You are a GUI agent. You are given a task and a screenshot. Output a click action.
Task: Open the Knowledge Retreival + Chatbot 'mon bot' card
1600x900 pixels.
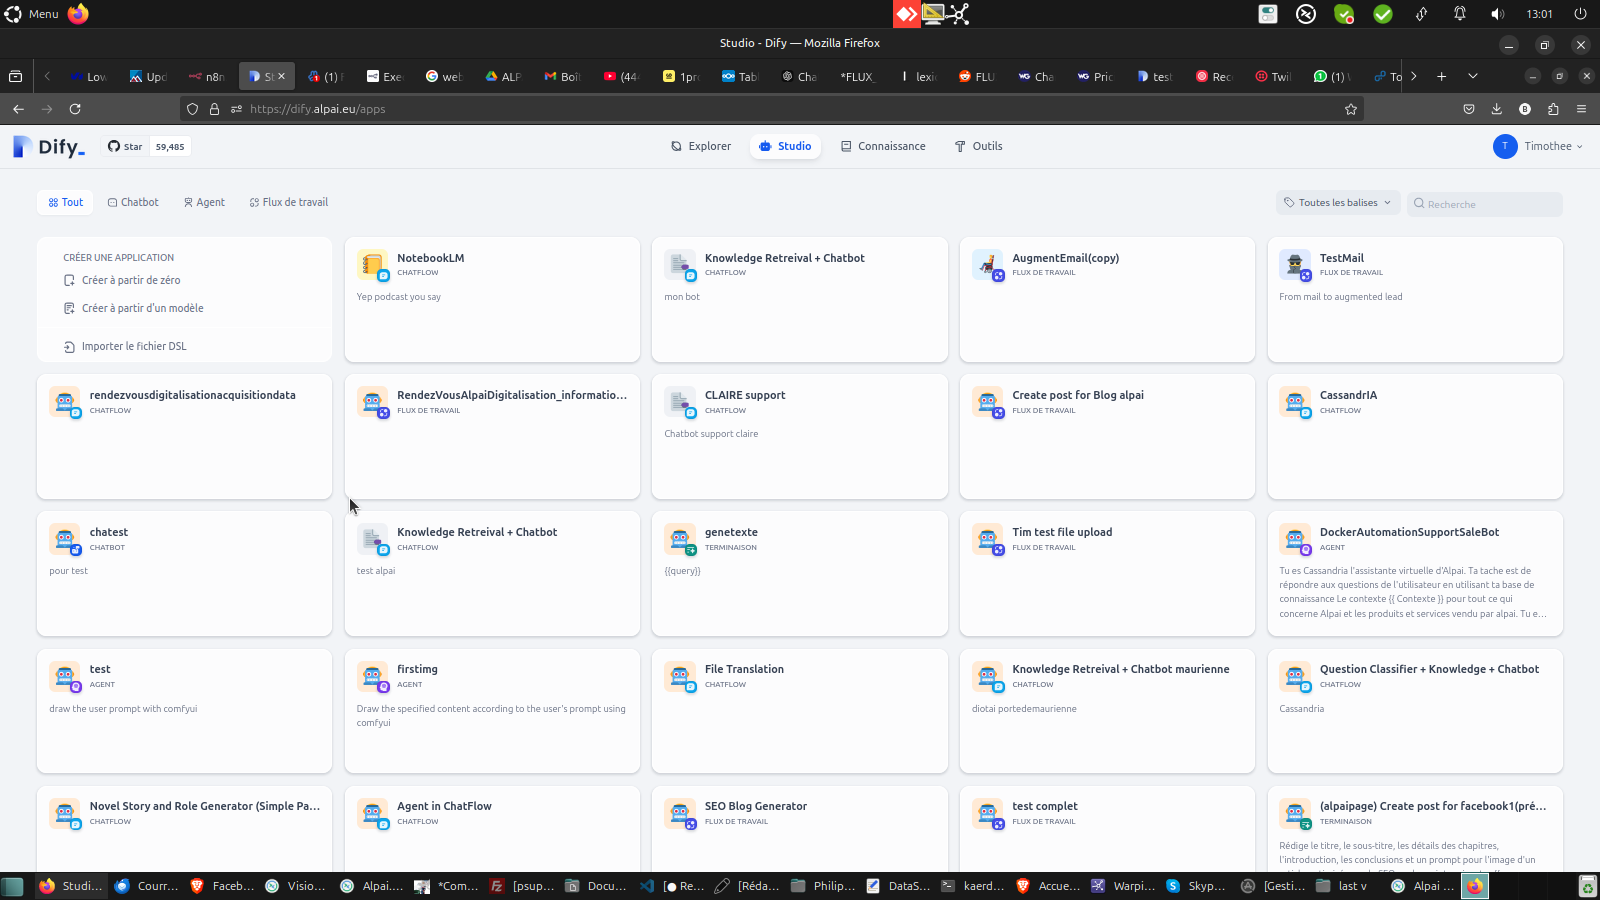[x=799, y=299]
